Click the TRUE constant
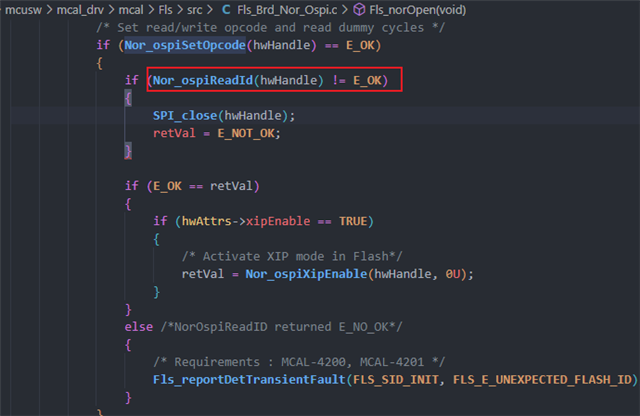The height and width of the screenshot is (416, 640). pyautogui.click(x=353, y=221)
